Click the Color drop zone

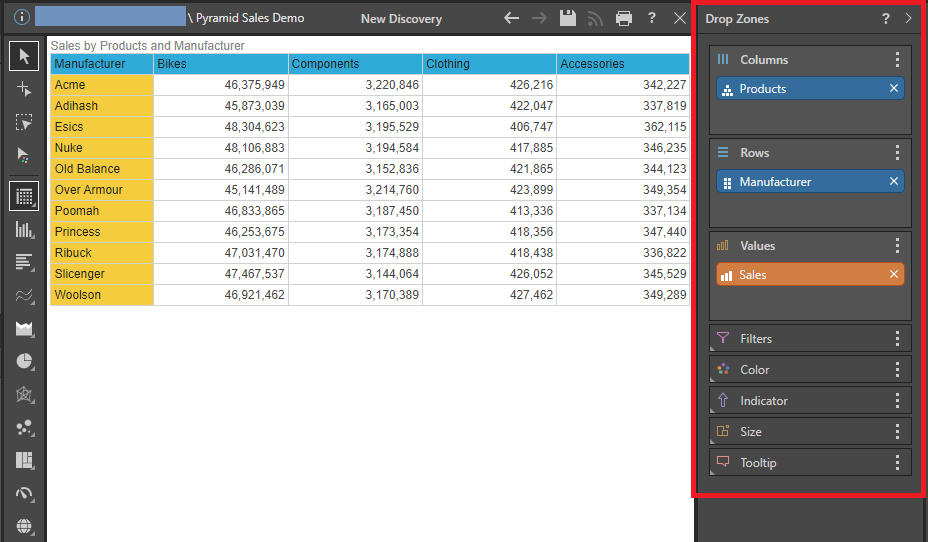pyautogui.click(x=800, y=370)
